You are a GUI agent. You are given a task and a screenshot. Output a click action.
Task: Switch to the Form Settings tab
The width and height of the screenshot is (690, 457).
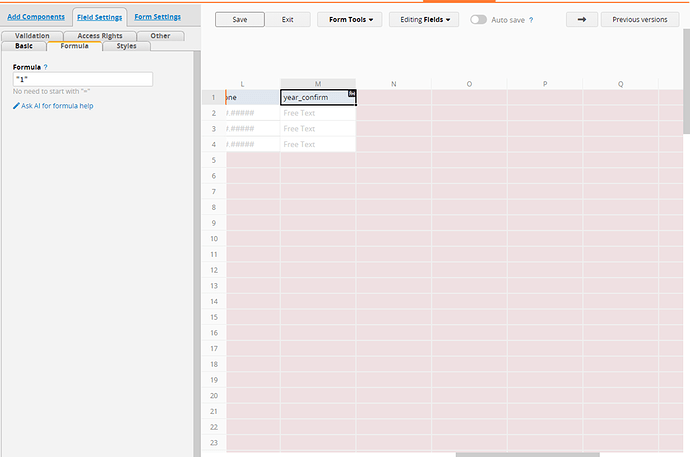coord(158,17)
